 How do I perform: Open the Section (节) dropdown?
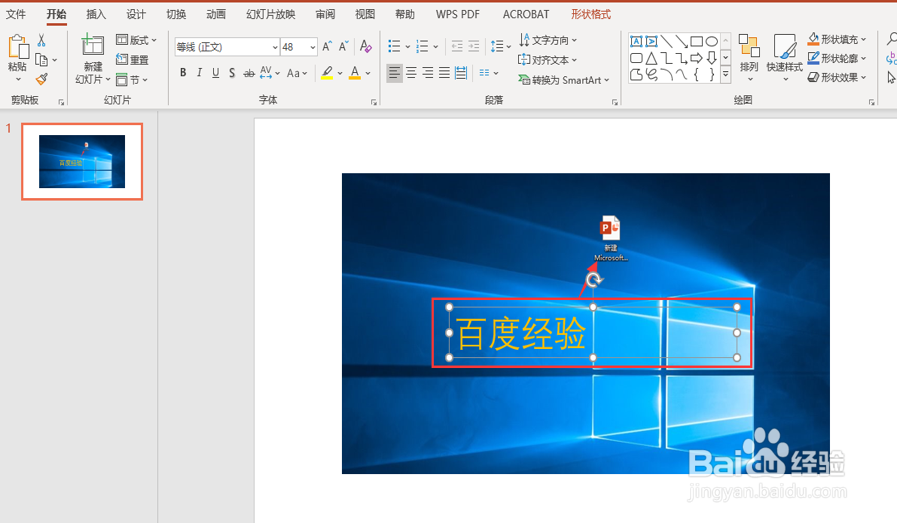(x=132, y=80)
